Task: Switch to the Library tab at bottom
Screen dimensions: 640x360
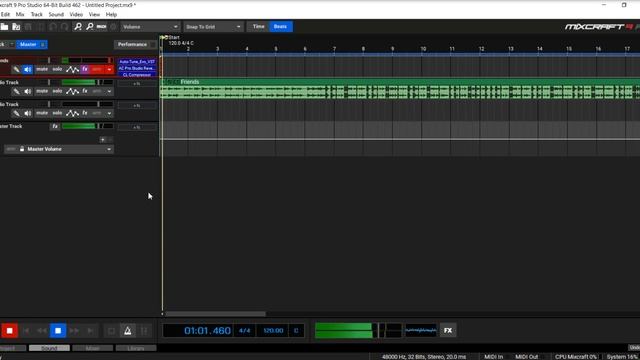Action: [136, 348]
